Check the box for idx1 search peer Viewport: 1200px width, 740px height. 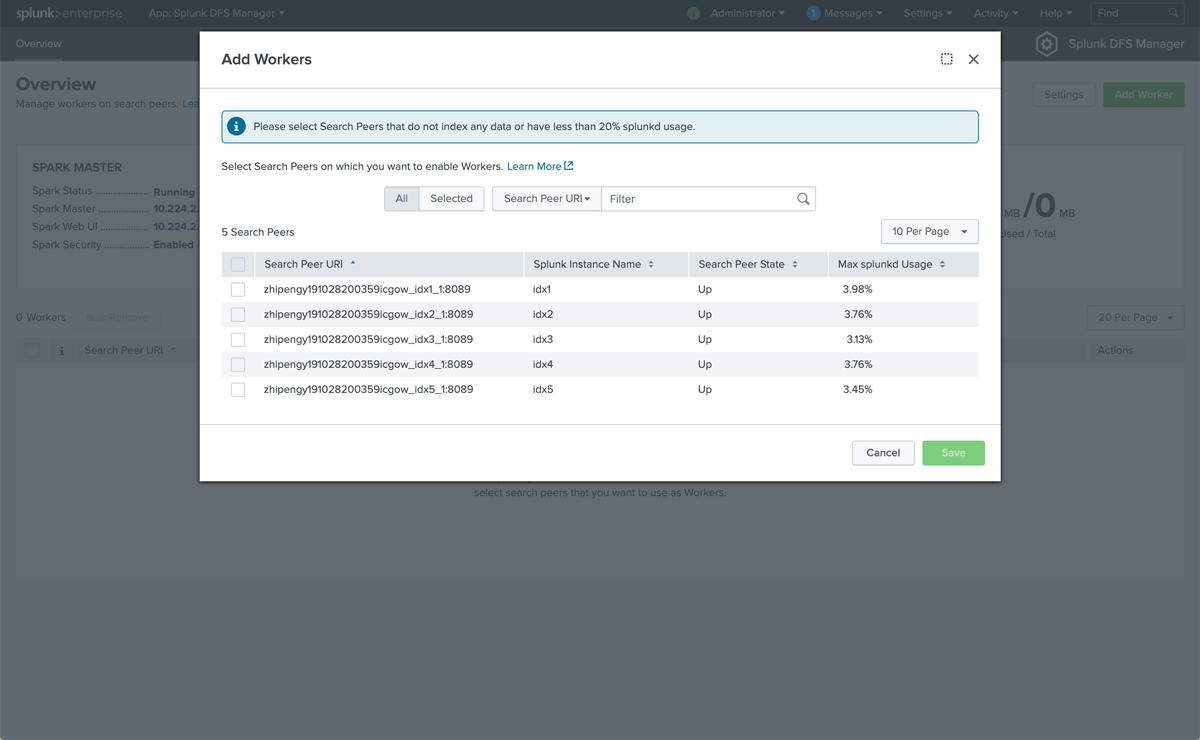[x=238, y=289]
